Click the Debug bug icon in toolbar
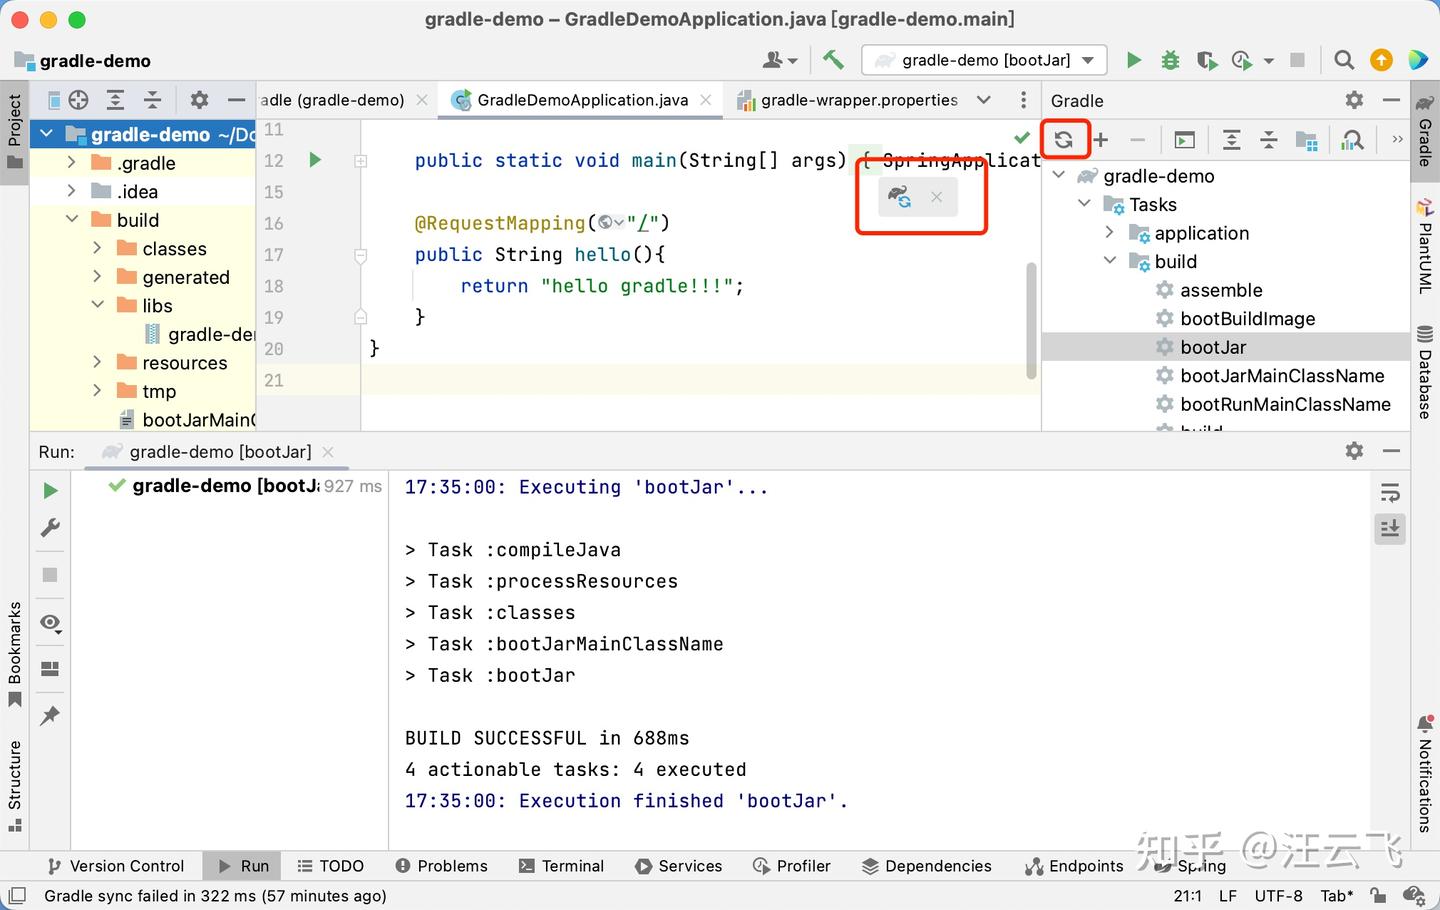1440x910 pixels. click(x=1170, y=60)
